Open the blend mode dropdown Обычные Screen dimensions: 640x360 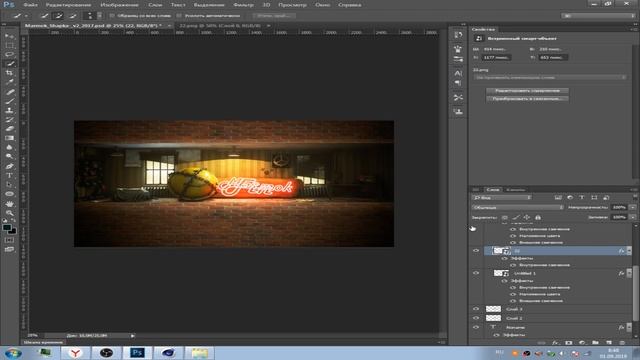(518, 207)
